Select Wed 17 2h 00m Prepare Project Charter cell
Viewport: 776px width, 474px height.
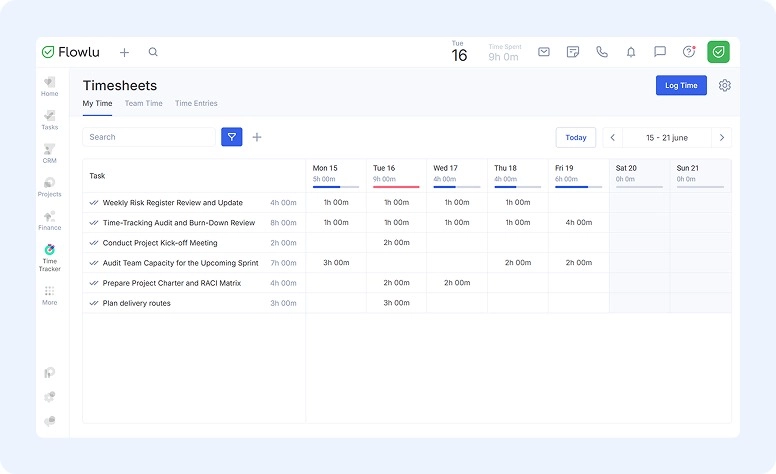tap(457, 283)
